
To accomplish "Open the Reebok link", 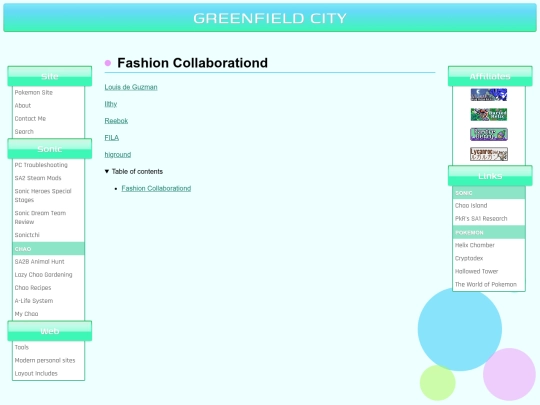I will (x=116, y=121).
